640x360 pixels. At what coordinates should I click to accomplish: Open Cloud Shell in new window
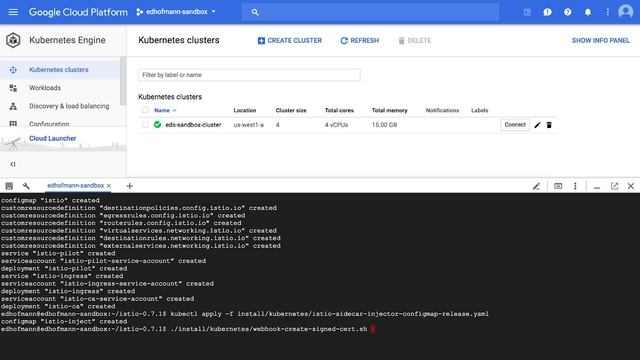[614, 186]
